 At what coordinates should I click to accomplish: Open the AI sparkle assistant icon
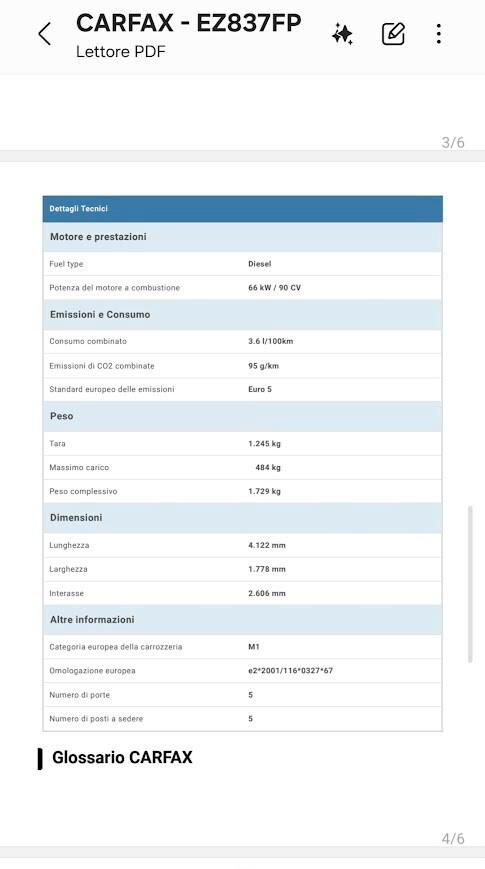coord(343,34)
